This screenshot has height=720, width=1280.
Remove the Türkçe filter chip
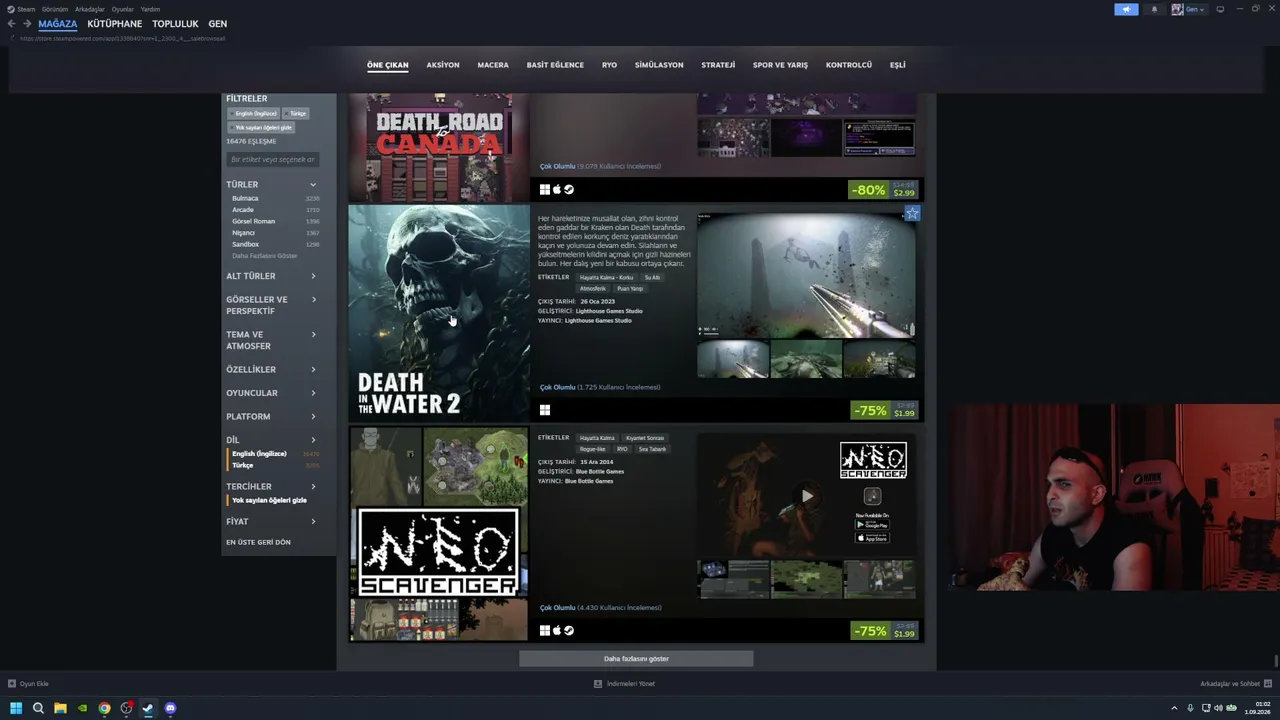296,113
